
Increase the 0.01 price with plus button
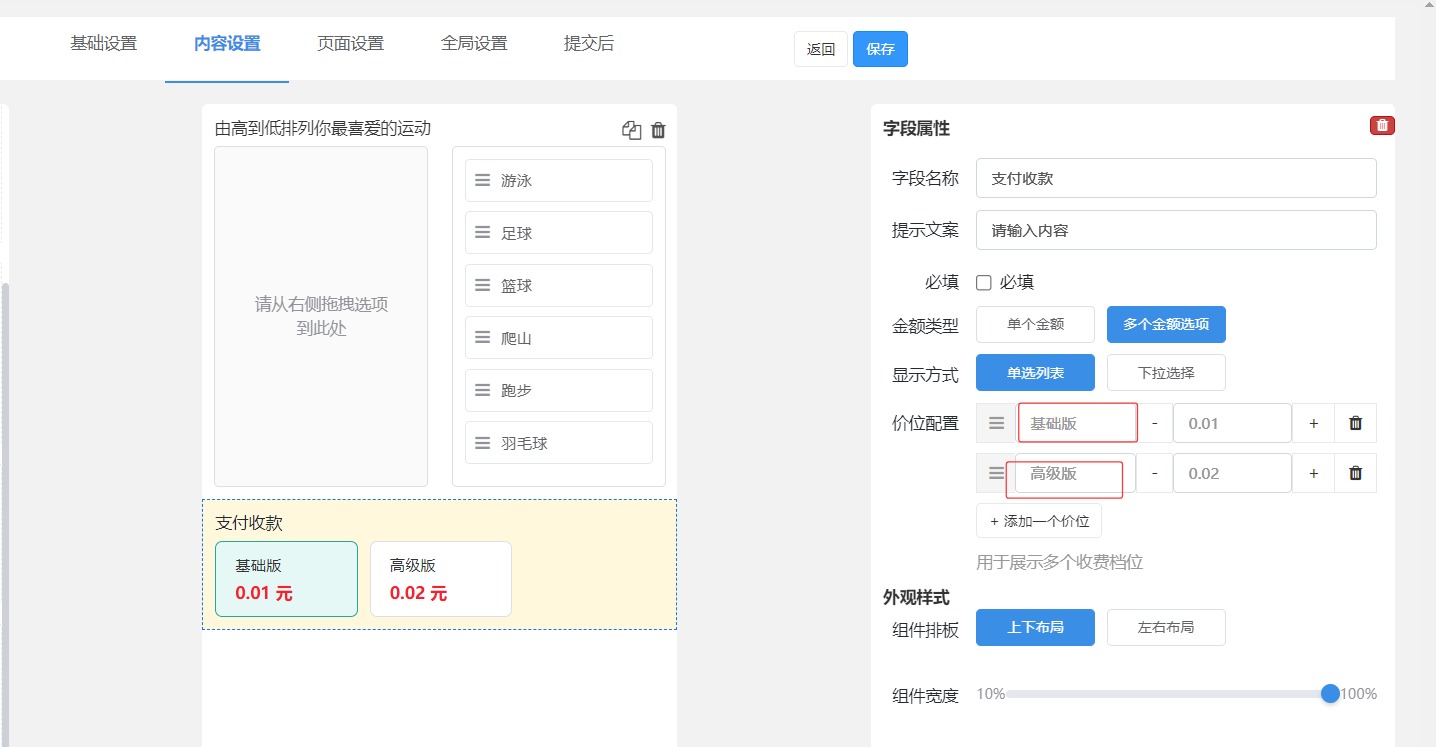pyautogui.click(x=1313, y=423)
